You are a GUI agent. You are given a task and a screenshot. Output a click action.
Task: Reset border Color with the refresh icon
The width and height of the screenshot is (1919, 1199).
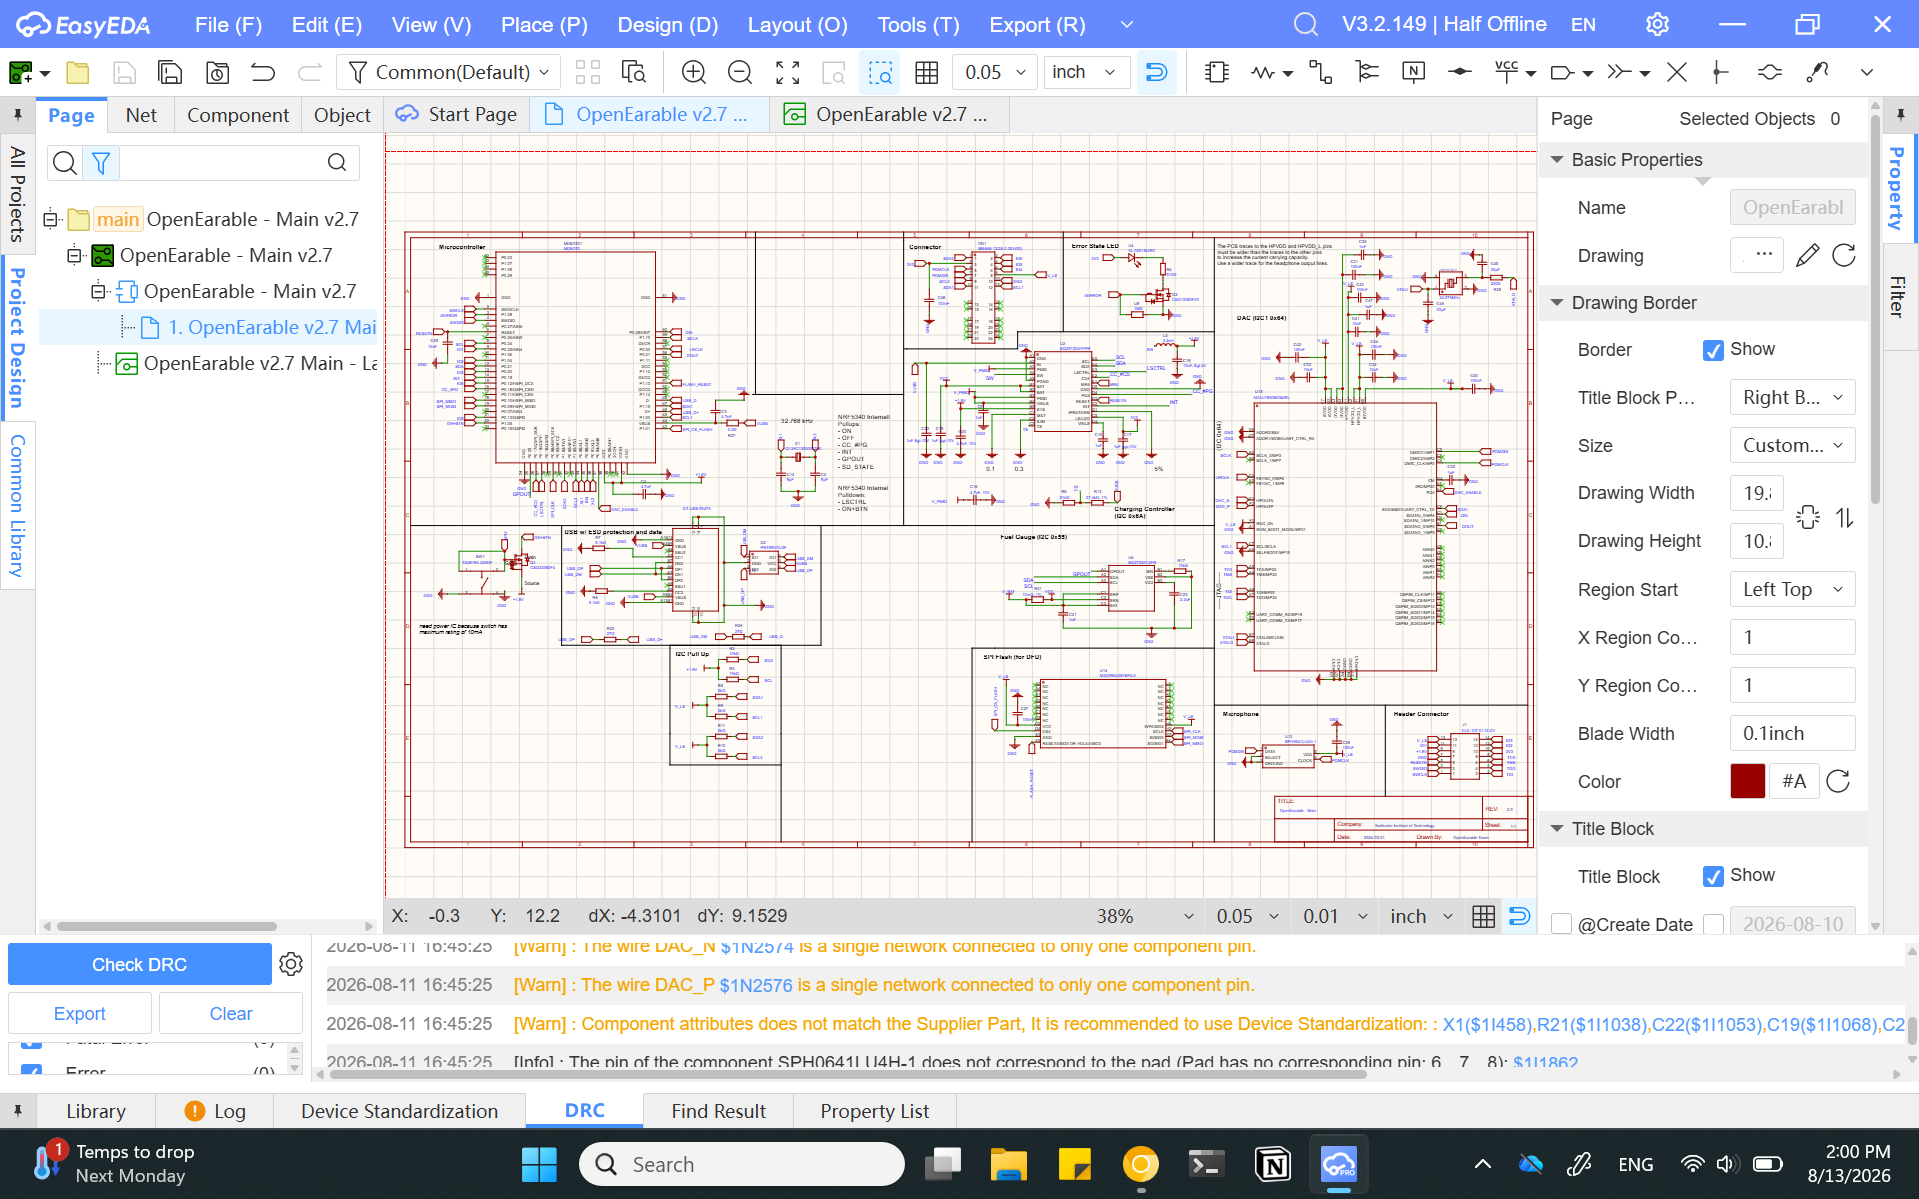1838,781
